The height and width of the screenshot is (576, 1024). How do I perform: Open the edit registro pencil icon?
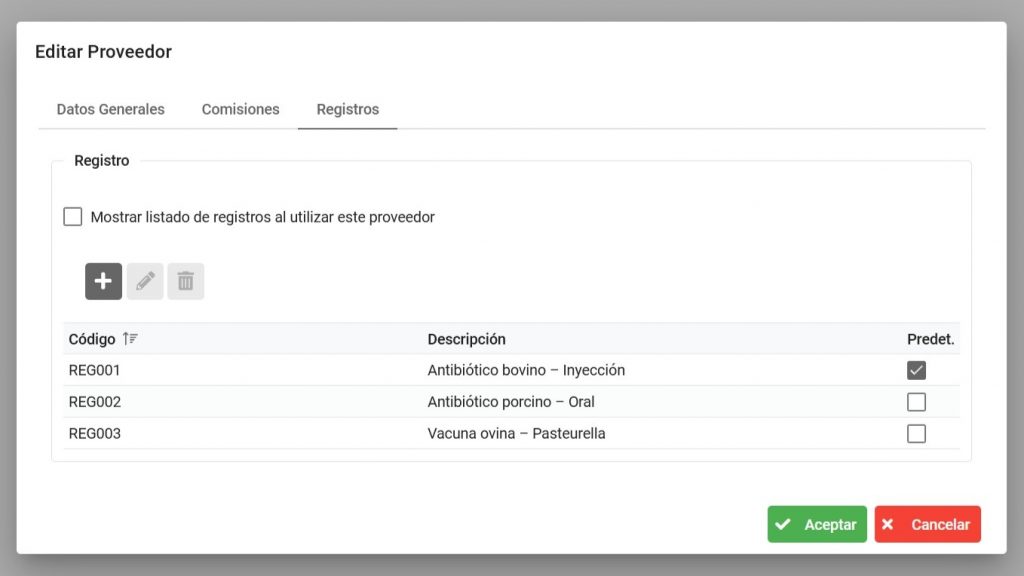[x=144, y=281]
